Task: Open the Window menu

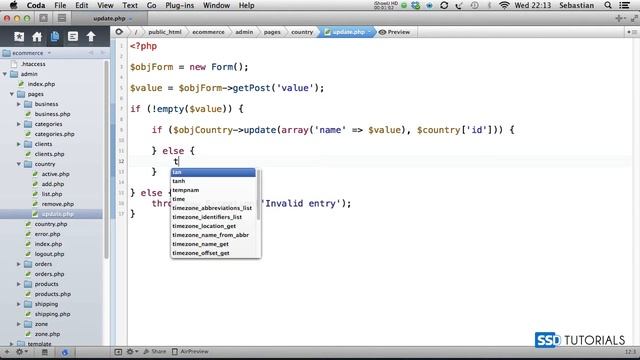Action: pyautogui.click(x=216, y=5)
